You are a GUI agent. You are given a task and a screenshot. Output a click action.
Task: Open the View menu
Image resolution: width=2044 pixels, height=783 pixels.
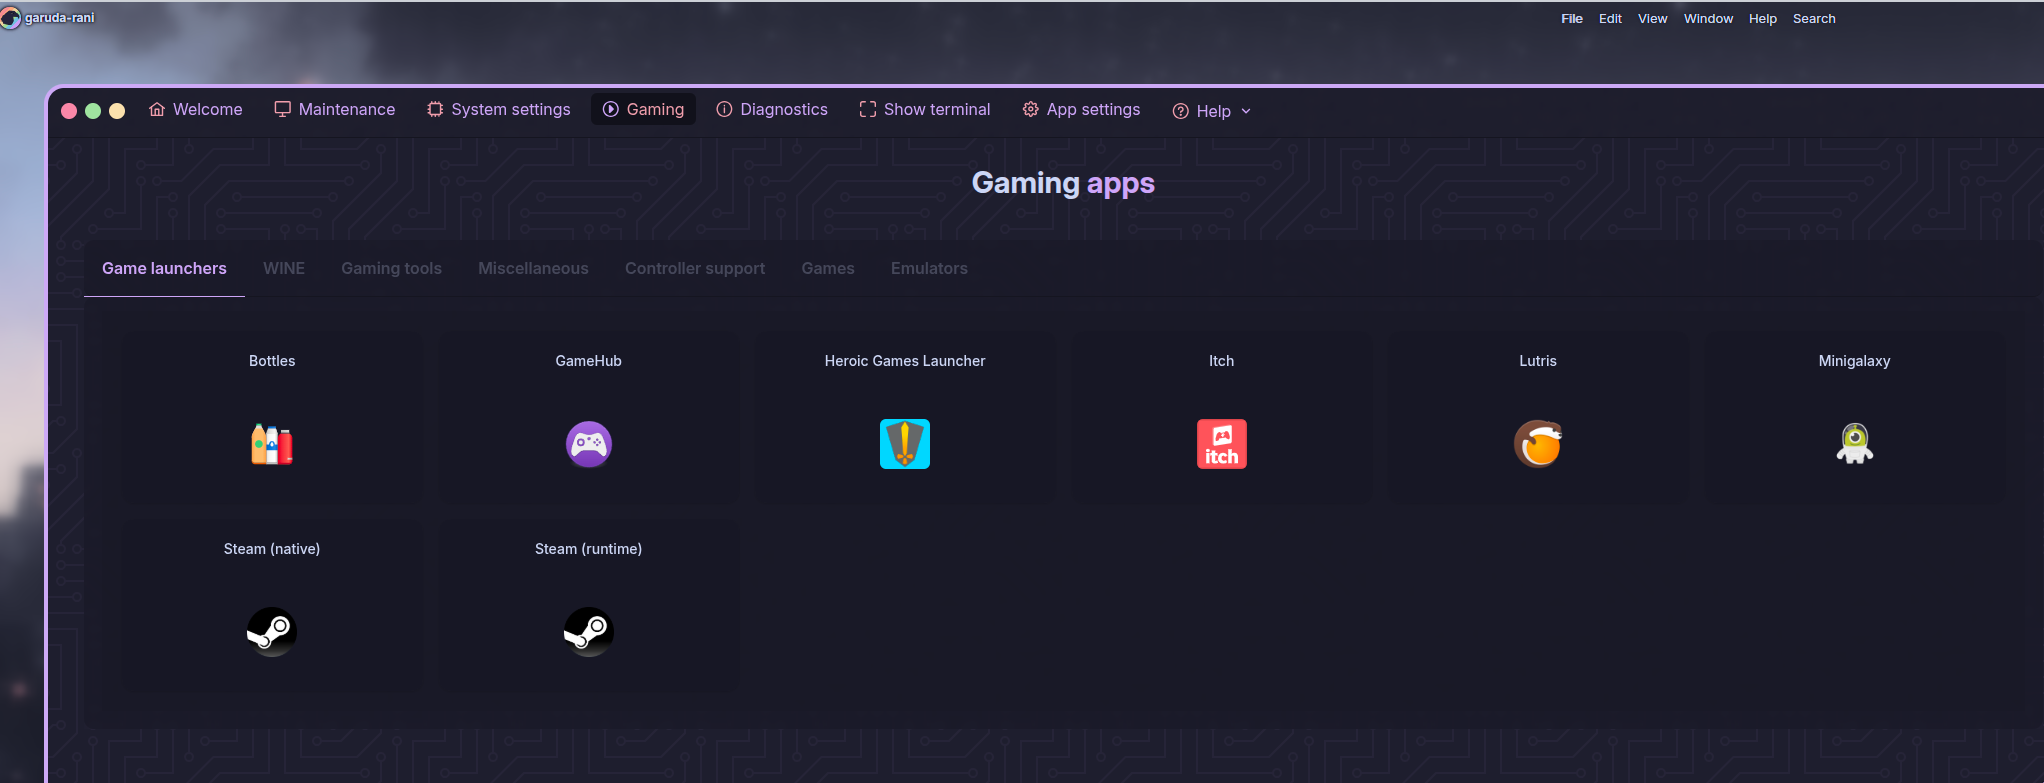1652,19
